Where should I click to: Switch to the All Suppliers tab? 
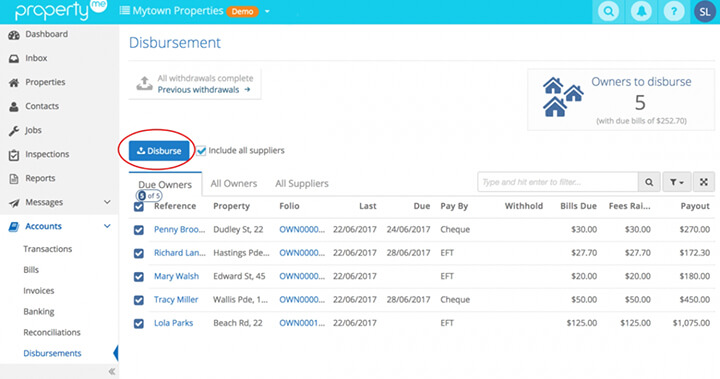click(302, 183)
